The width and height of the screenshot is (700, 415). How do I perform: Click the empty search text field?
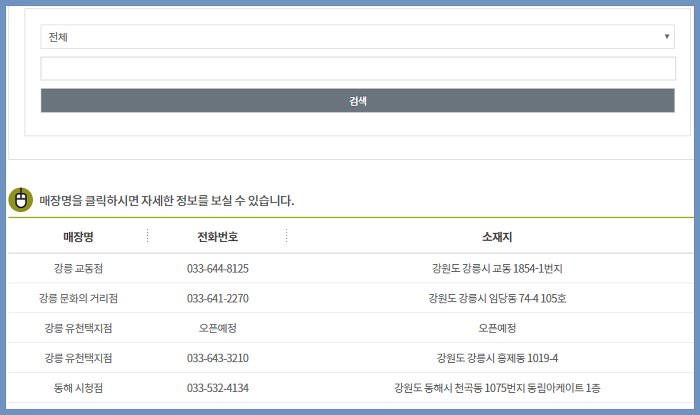[358, 69]
